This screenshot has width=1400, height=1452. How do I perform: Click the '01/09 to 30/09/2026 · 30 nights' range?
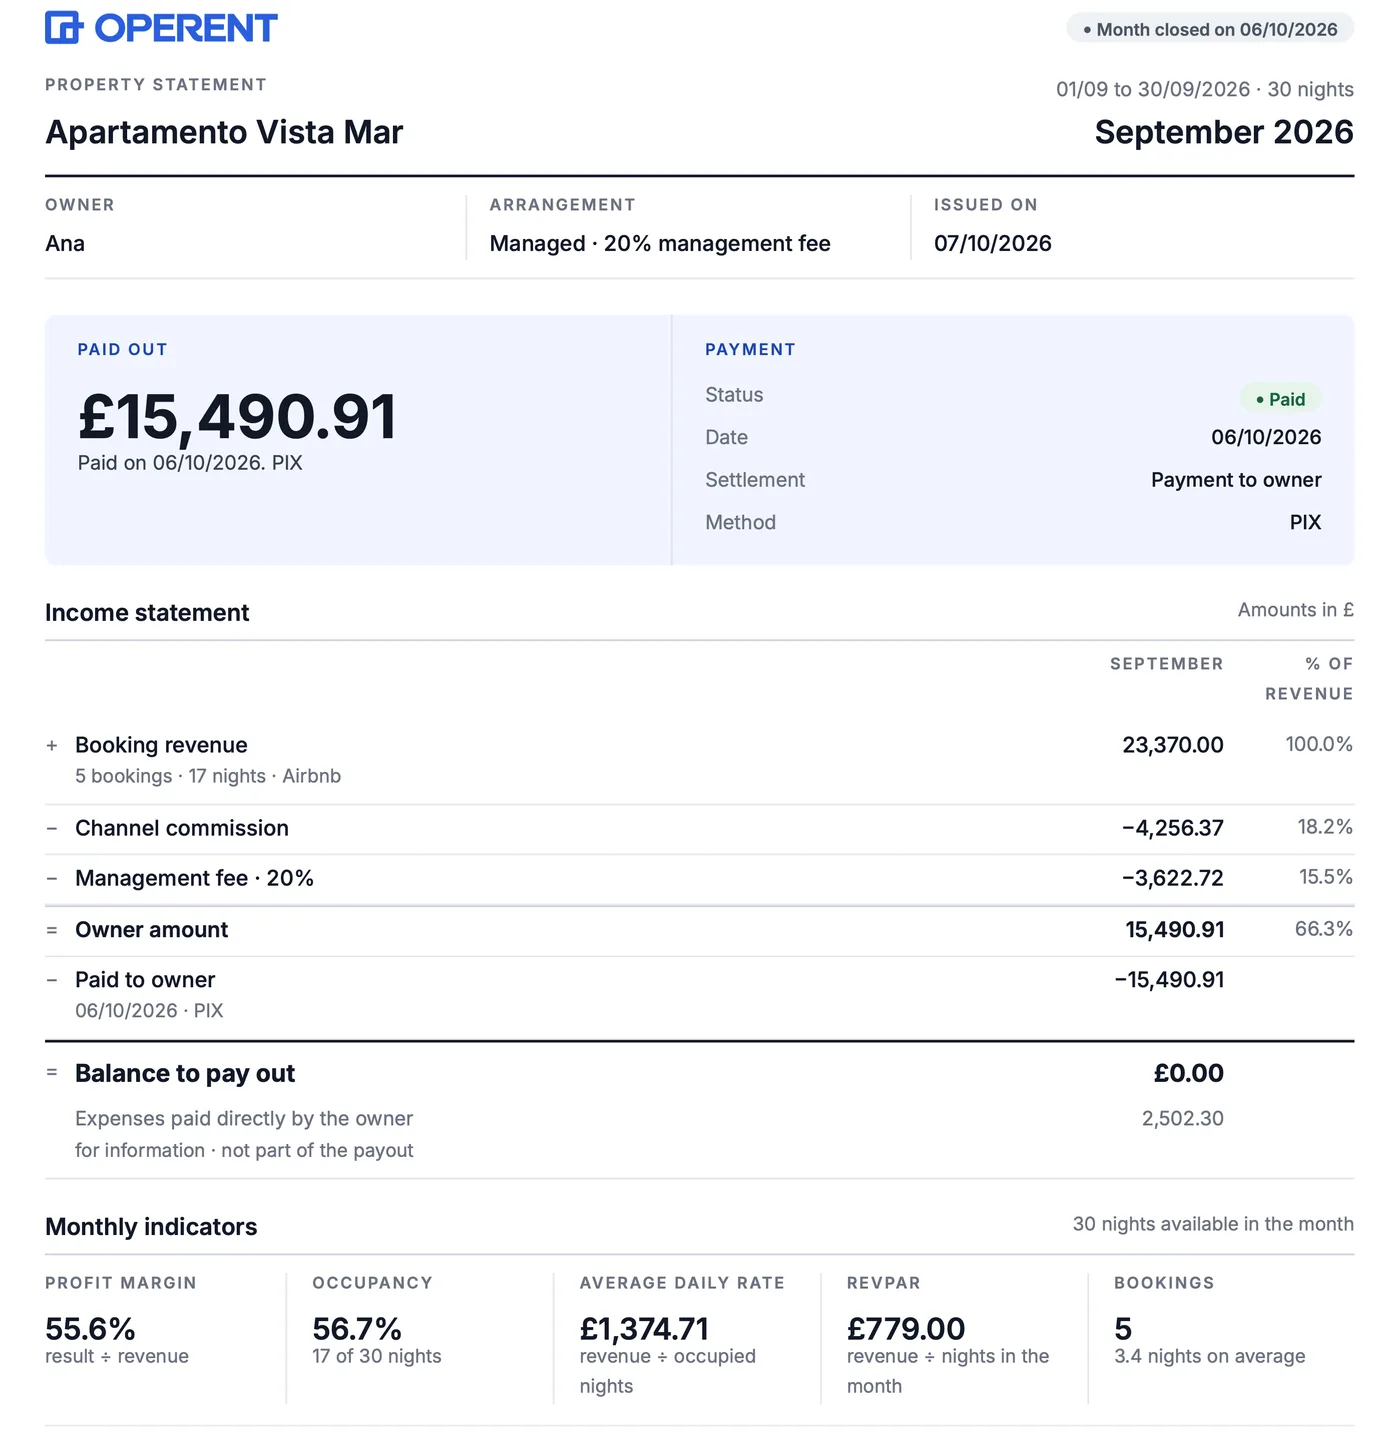pos(1205,89)
